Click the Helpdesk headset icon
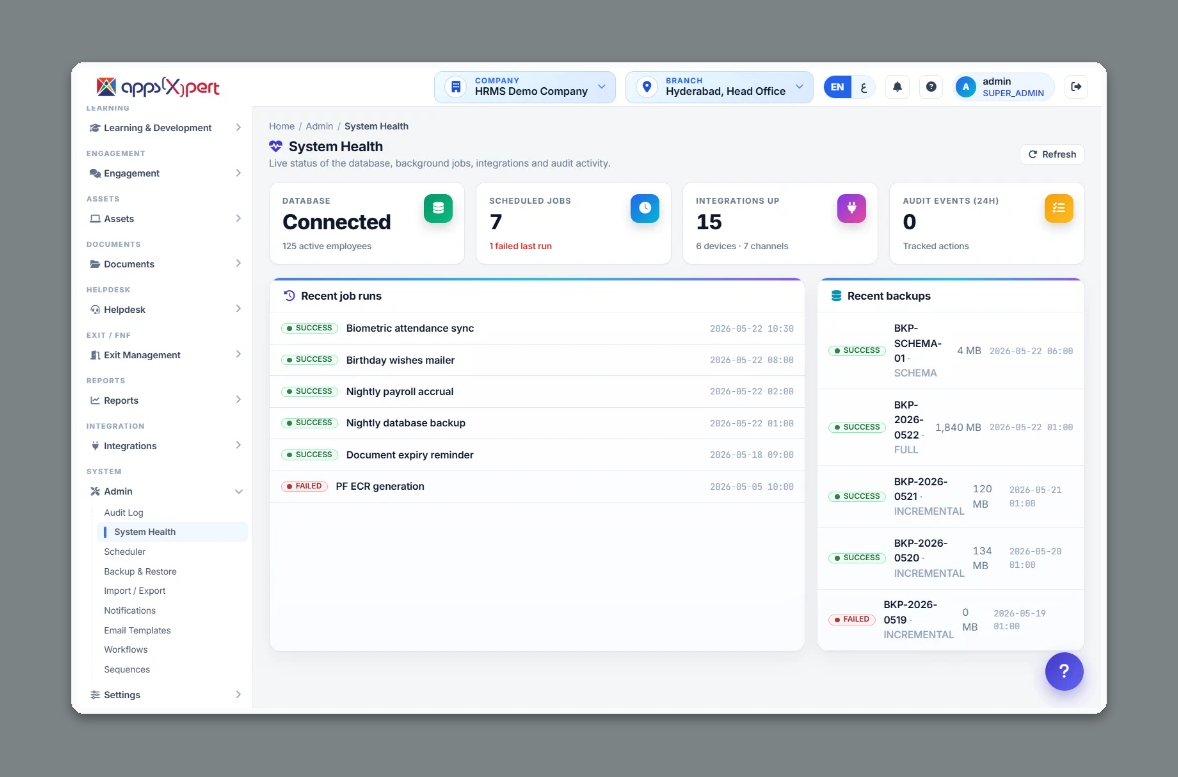Screen dimensions: 1178x777 click(x=95, y=310)
